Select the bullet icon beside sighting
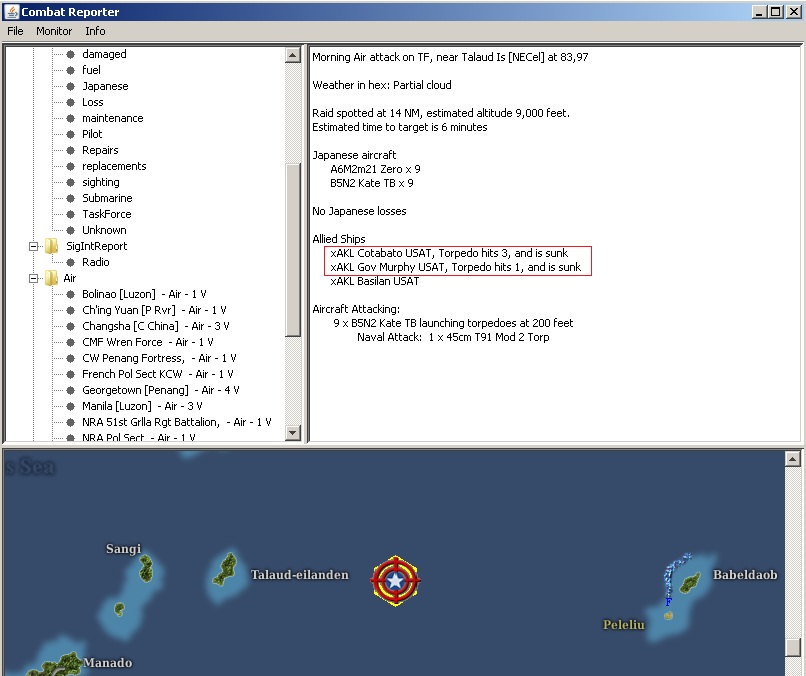Image resolution: width=806 pixels, height=676 pixels. (71, 182)
